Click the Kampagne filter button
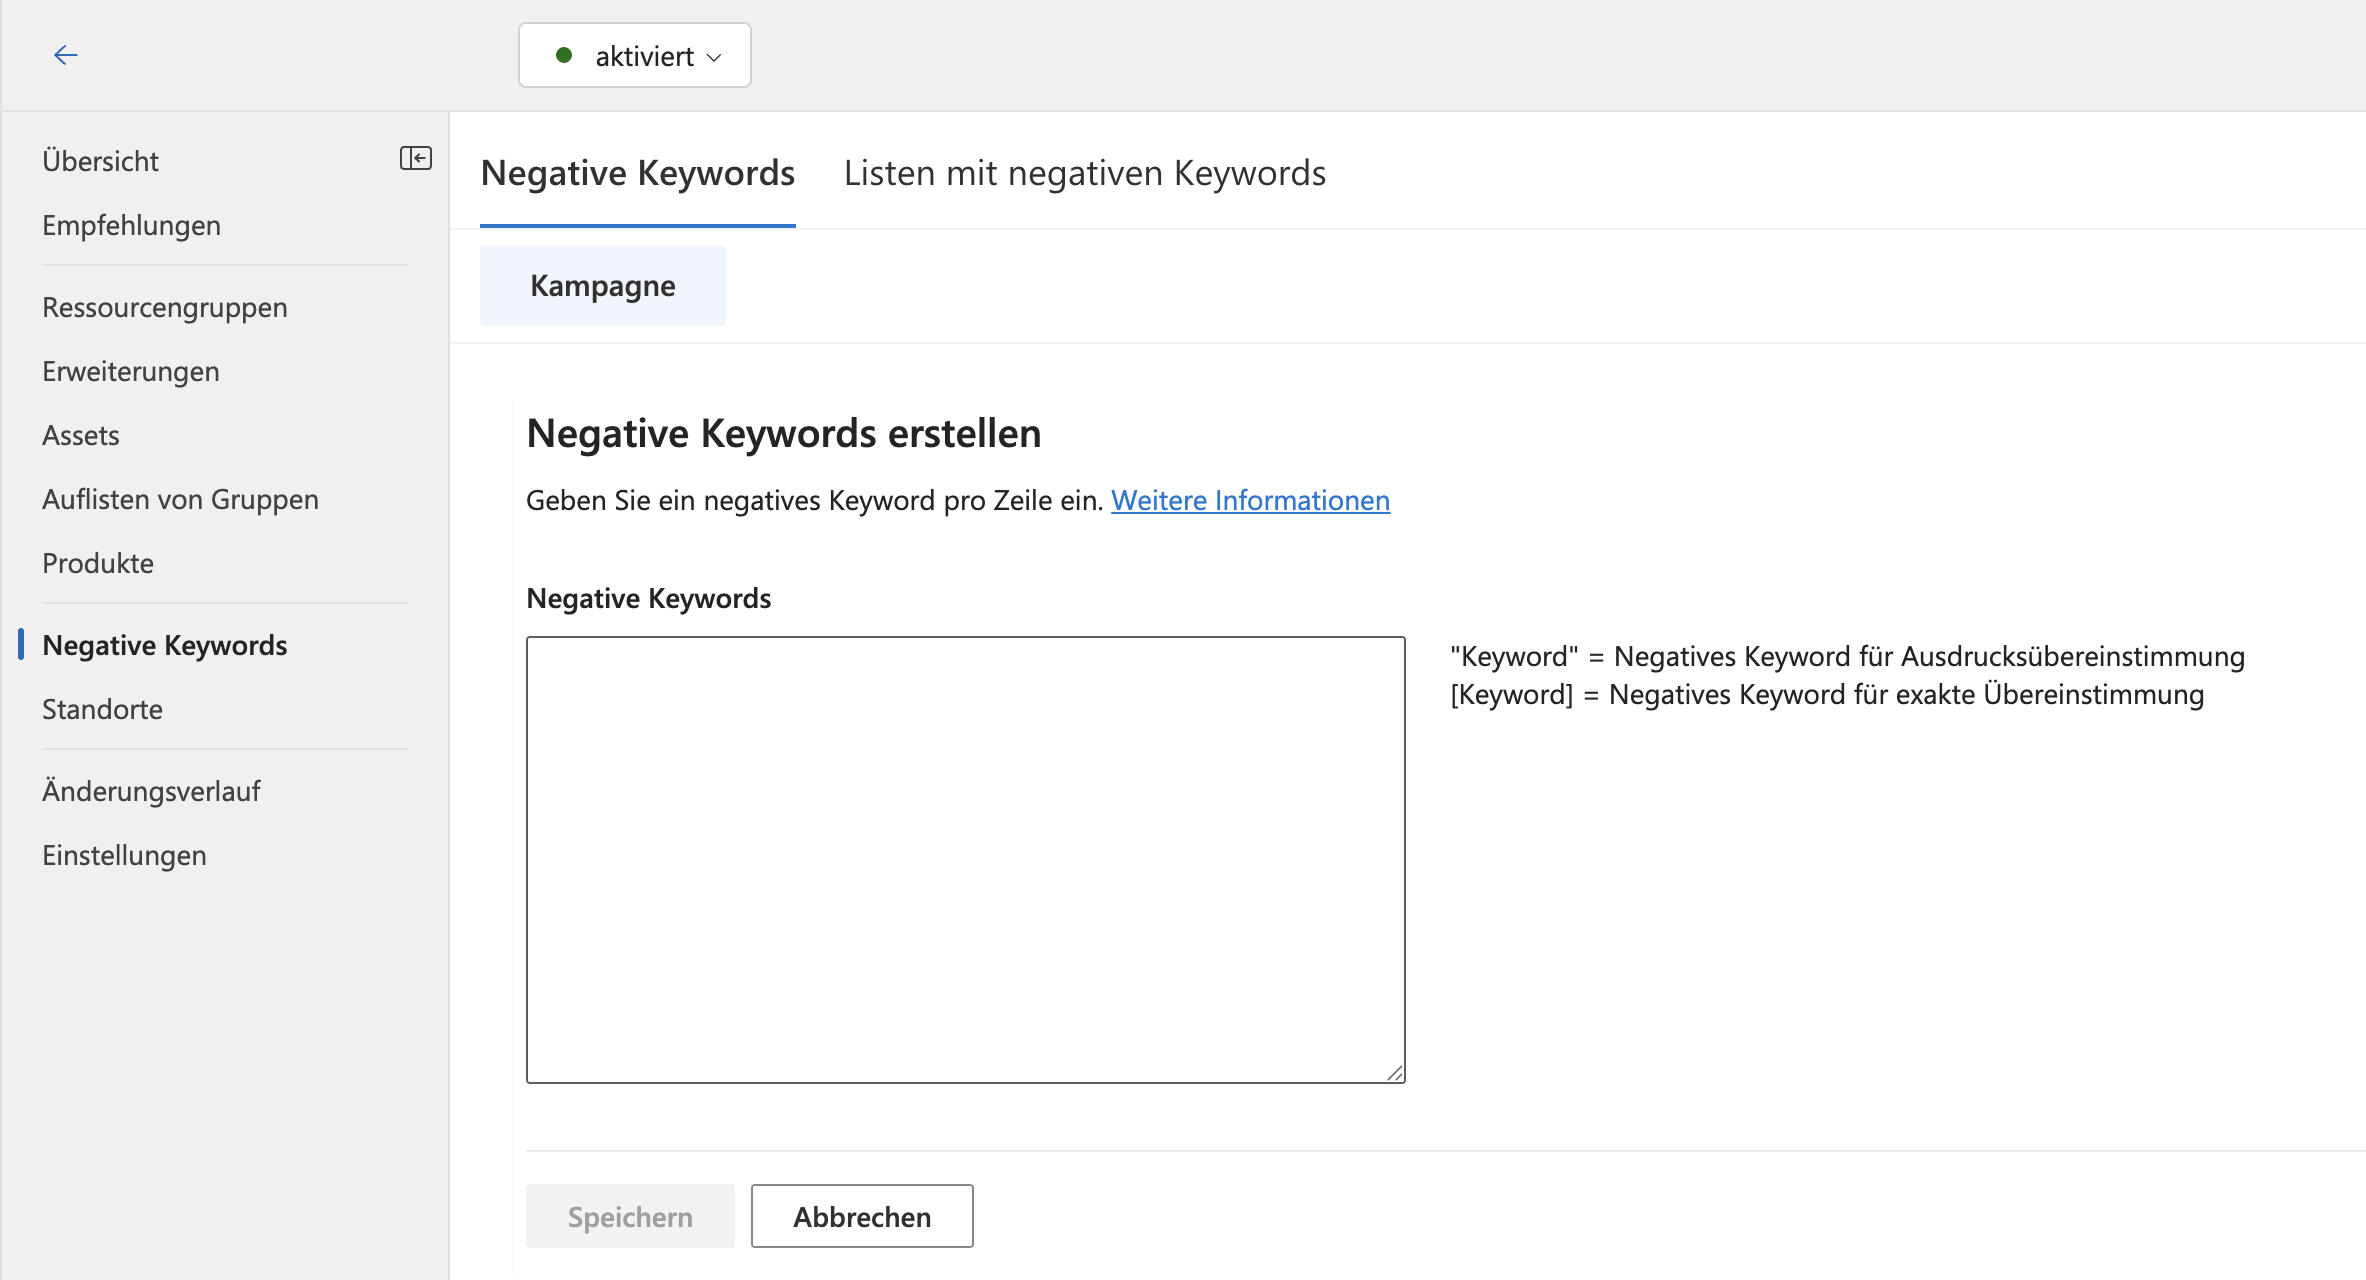The image size is (2366, 1280). pos(602,286)
